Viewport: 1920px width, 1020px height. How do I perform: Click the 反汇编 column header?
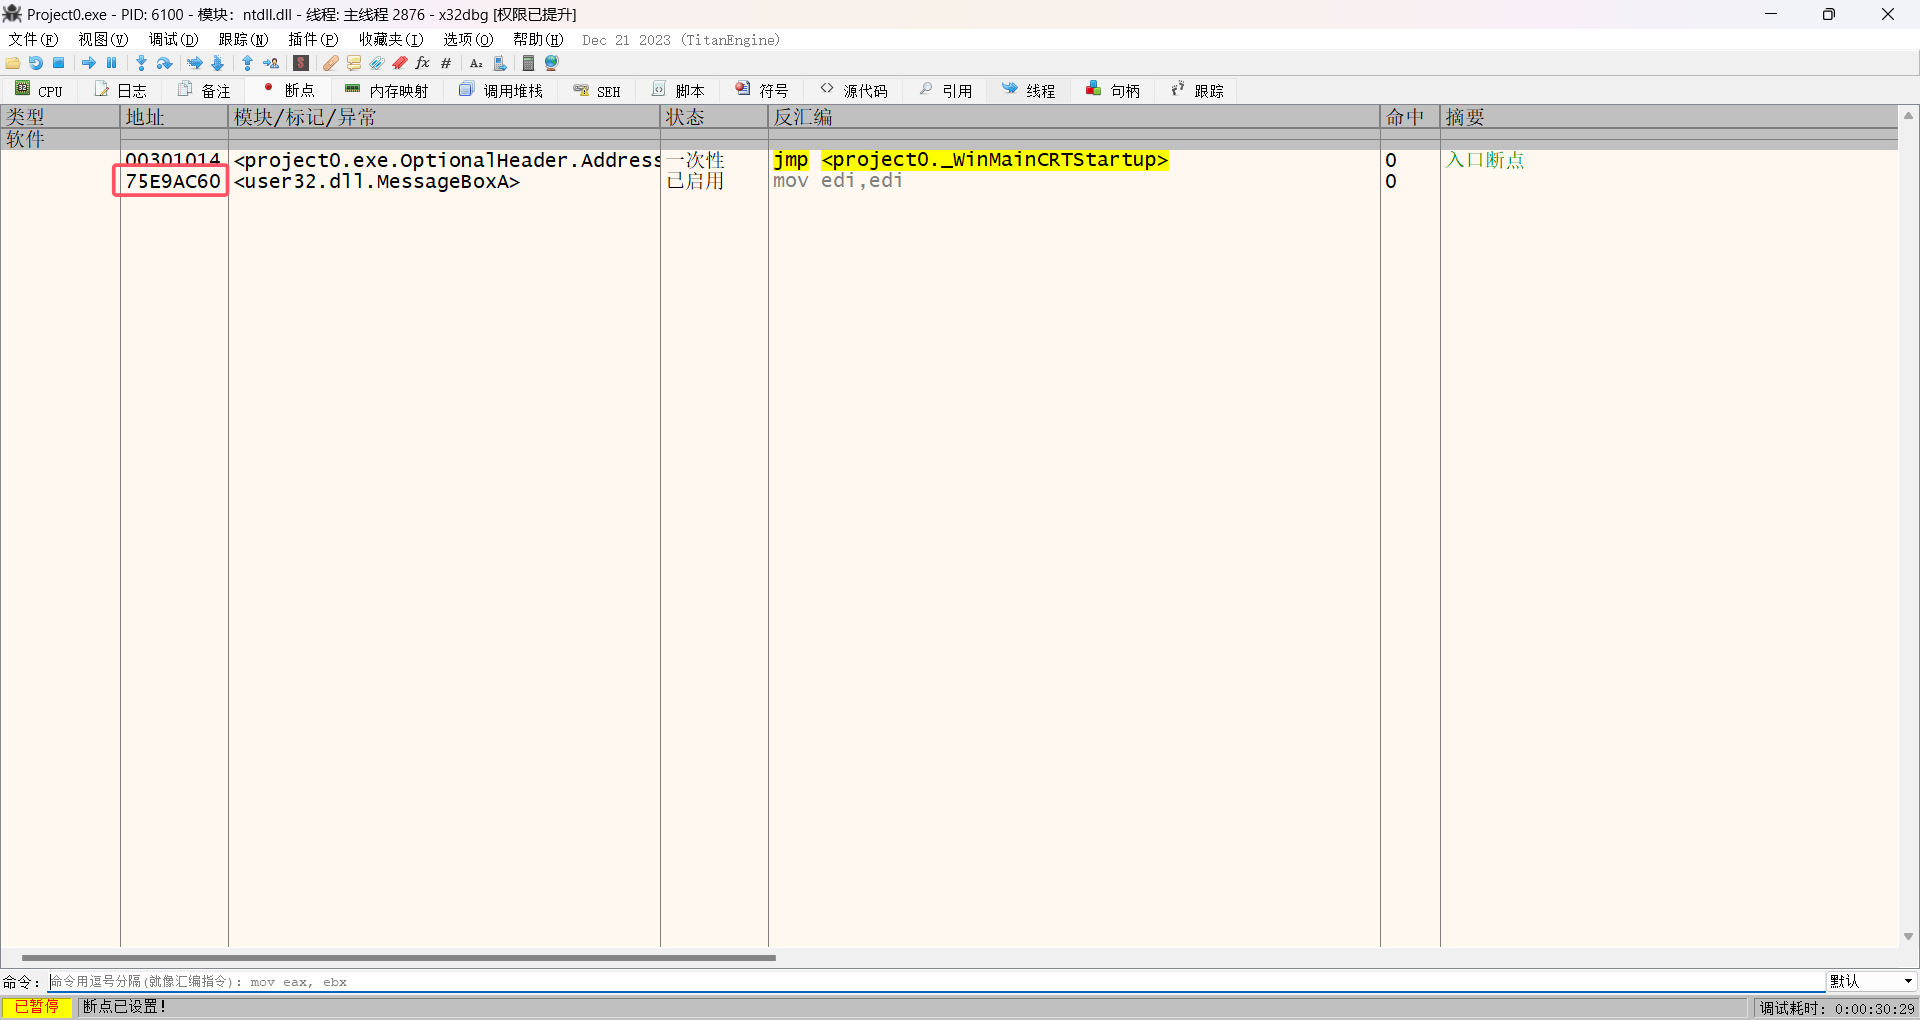pos(1074,117)
